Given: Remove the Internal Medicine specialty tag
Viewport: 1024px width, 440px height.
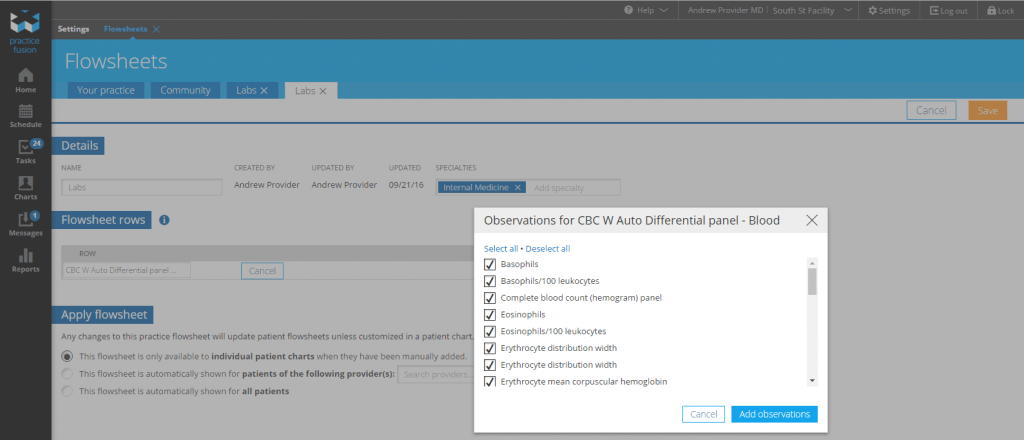Looking at the screenshot, I should coord(518,187).
